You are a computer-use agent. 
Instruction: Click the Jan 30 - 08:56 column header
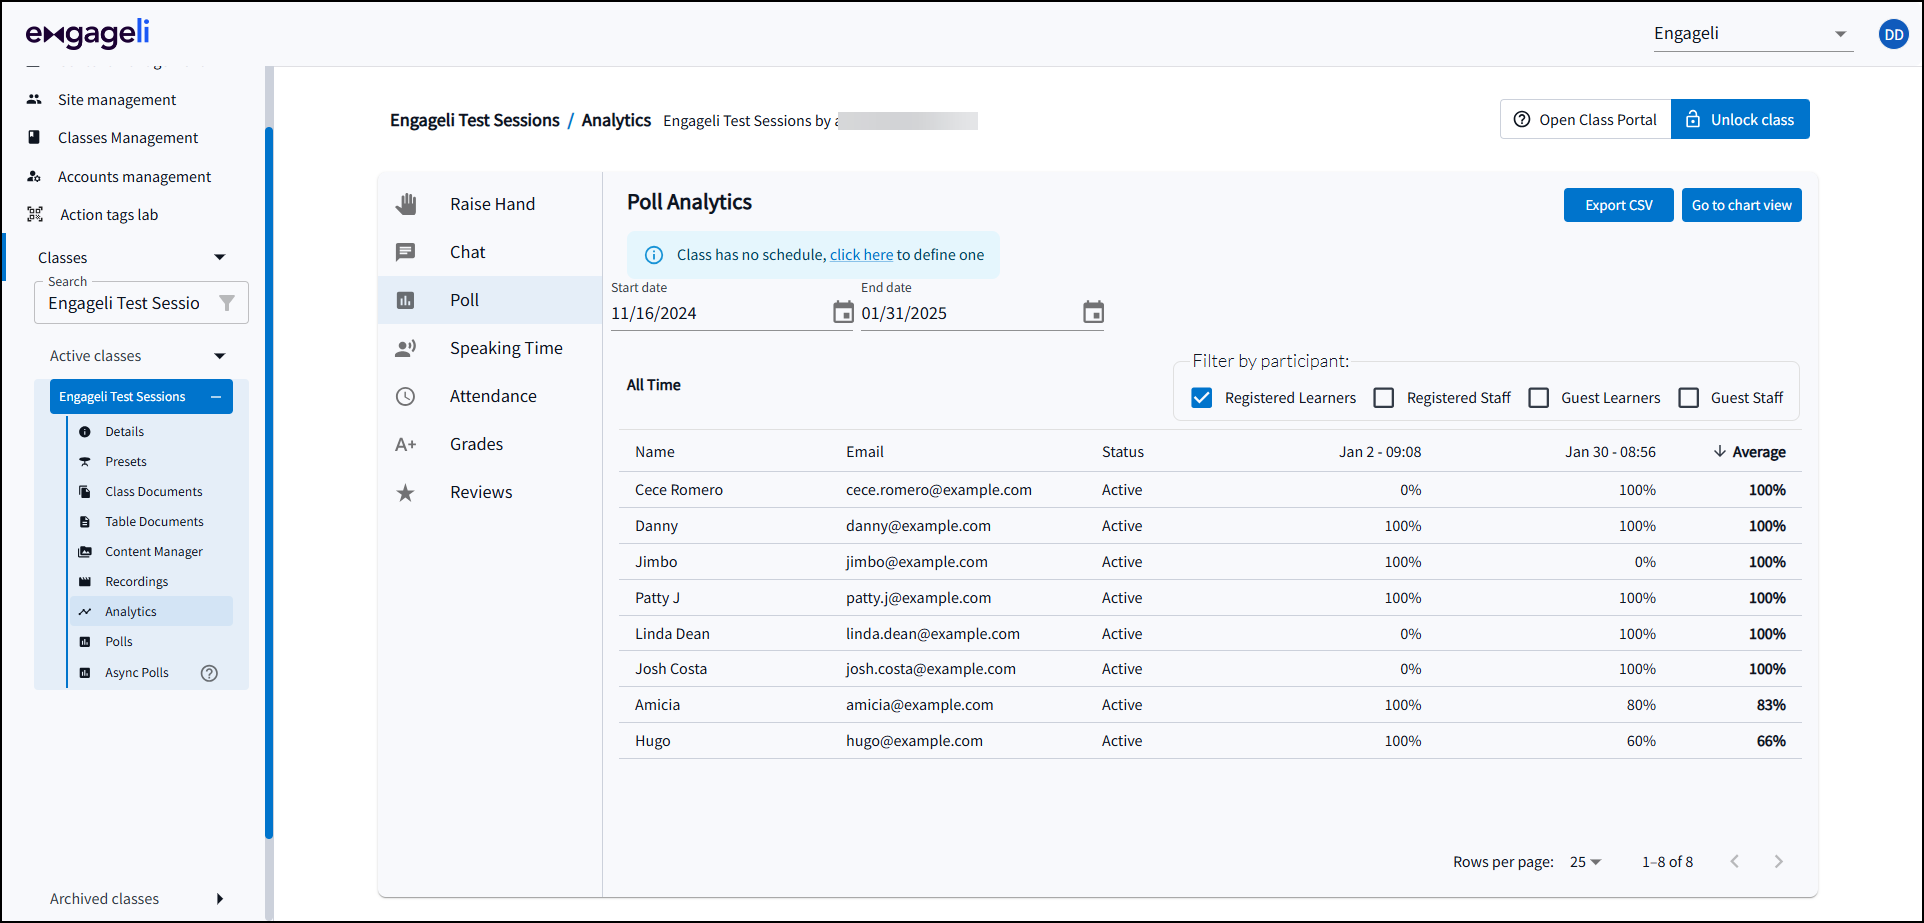[1610, 452]
